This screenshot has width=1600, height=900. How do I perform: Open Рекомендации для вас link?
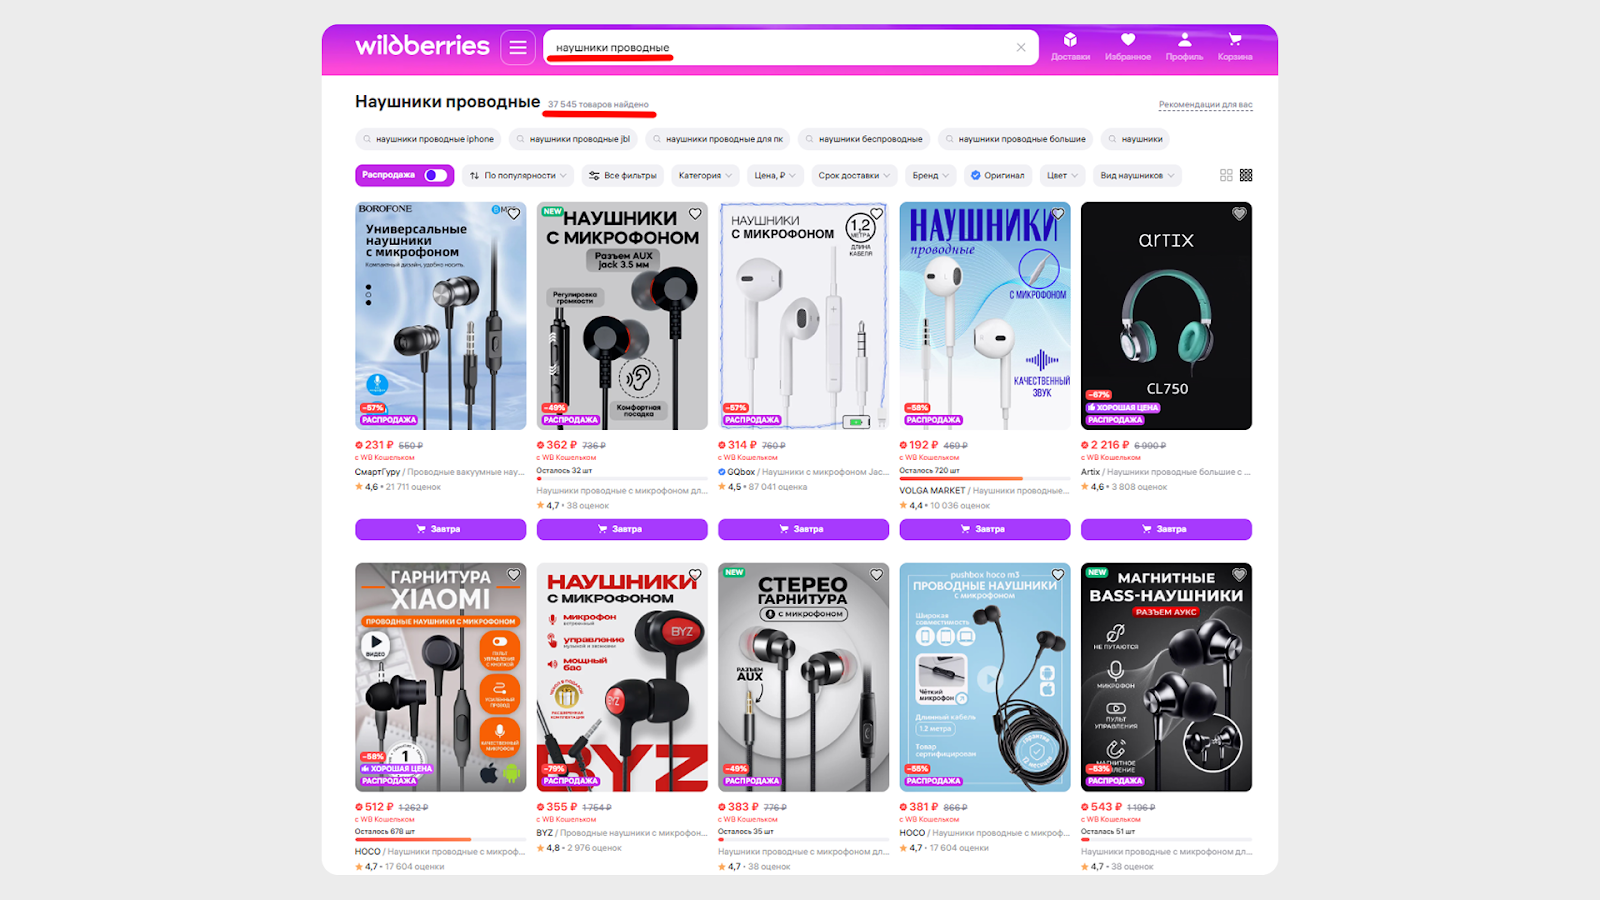1205,104
